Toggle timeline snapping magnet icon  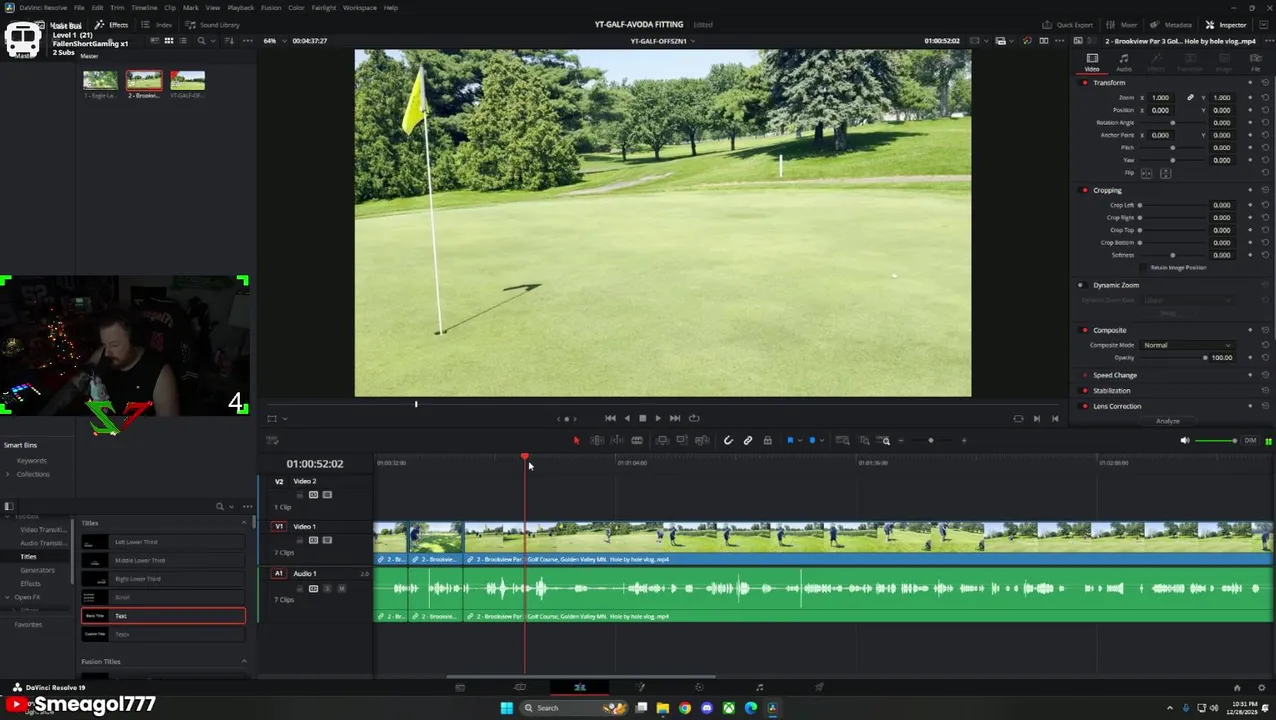pyautogui.click(x=728, y=441)
